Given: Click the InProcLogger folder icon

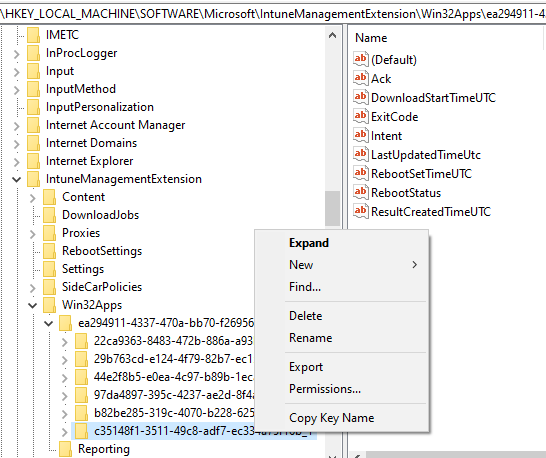Looking at the screenshot, I should point(33,53).
